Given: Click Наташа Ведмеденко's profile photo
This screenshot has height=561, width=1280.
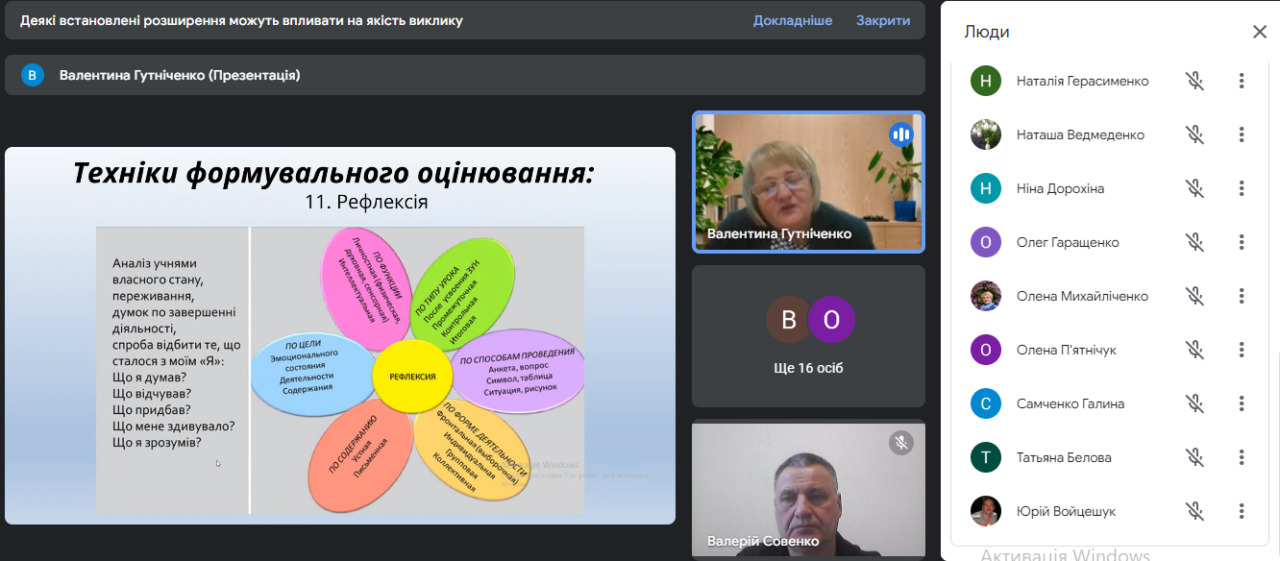Looking at the screenshot, I should [x=986, y=135].
